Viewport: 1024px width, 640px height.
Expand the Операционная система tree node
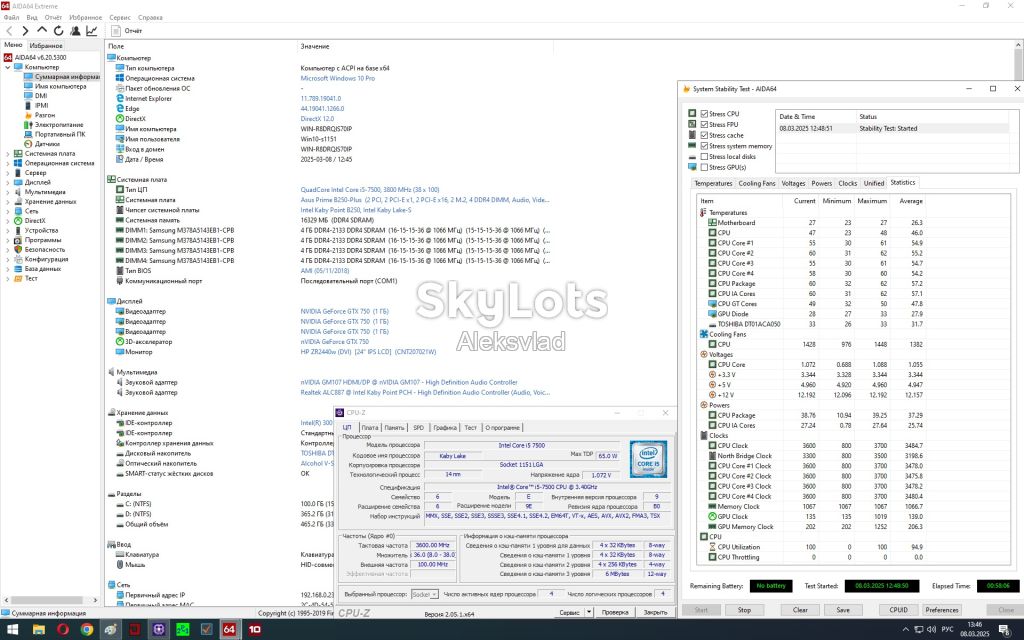(8, 163)
